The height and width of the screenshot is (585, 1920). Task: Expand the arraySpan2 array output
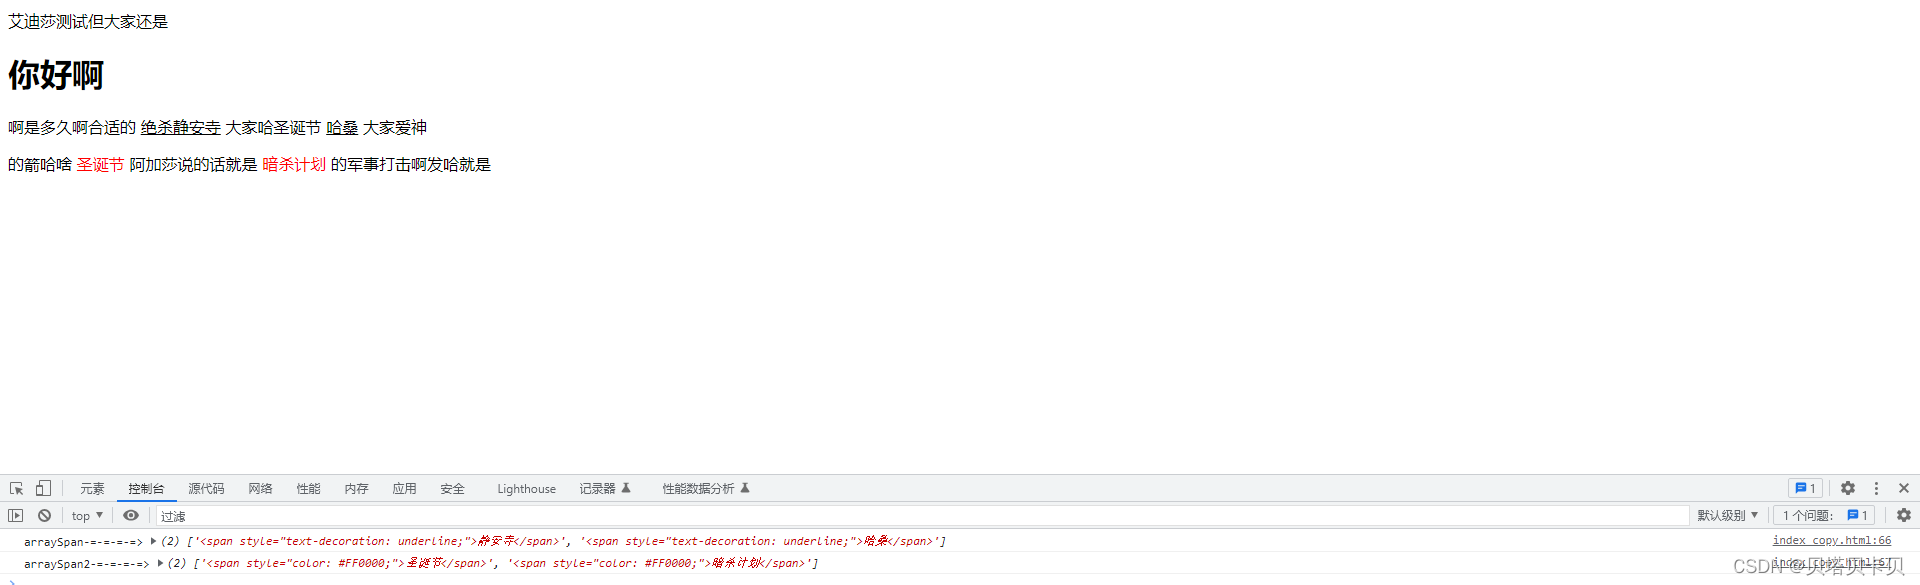(160, 563)
